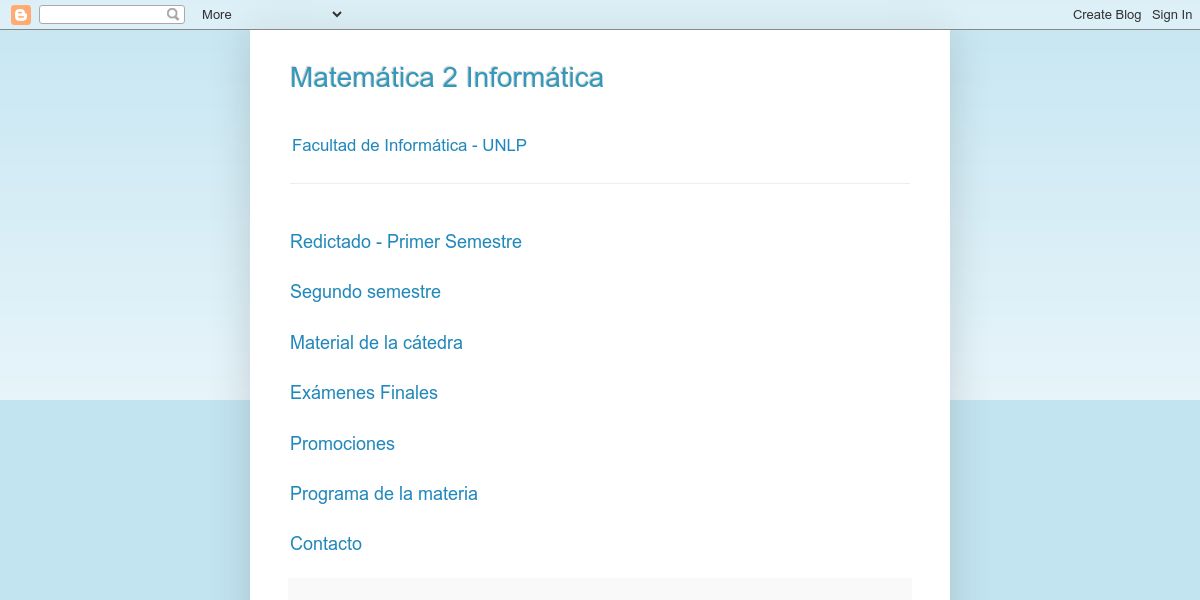Open the Create Blog link

1106,14
